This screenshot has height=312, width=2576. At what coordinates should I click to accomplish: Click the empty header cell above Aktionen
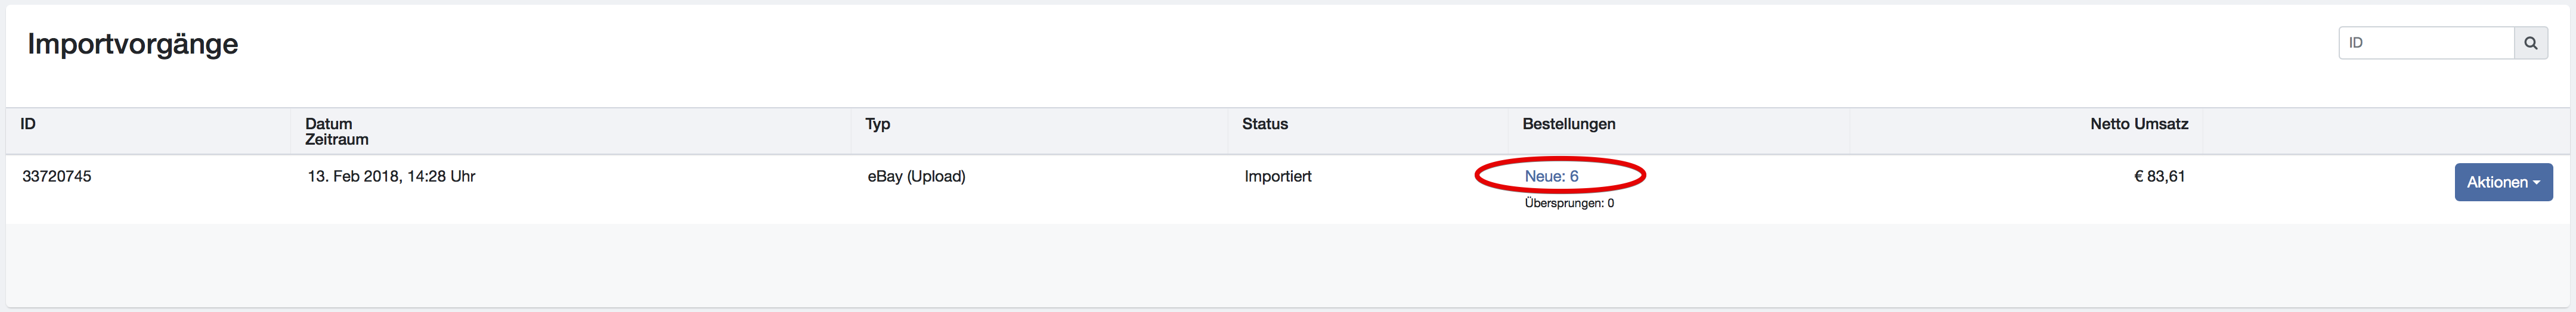tap(2385, 130)
